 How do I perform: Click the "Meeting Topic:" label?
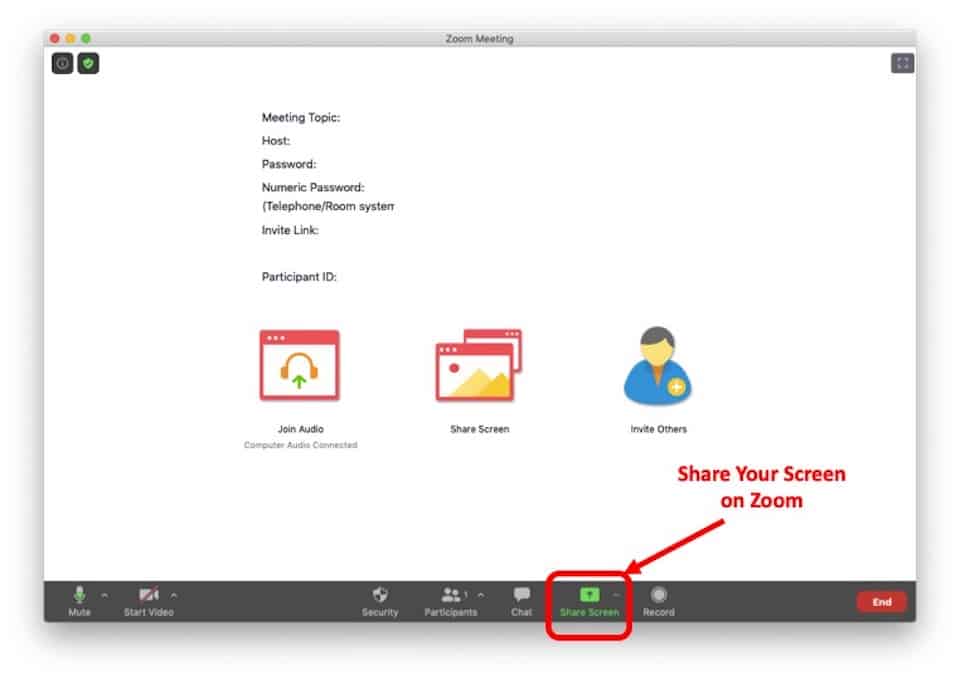click(301, 118)
